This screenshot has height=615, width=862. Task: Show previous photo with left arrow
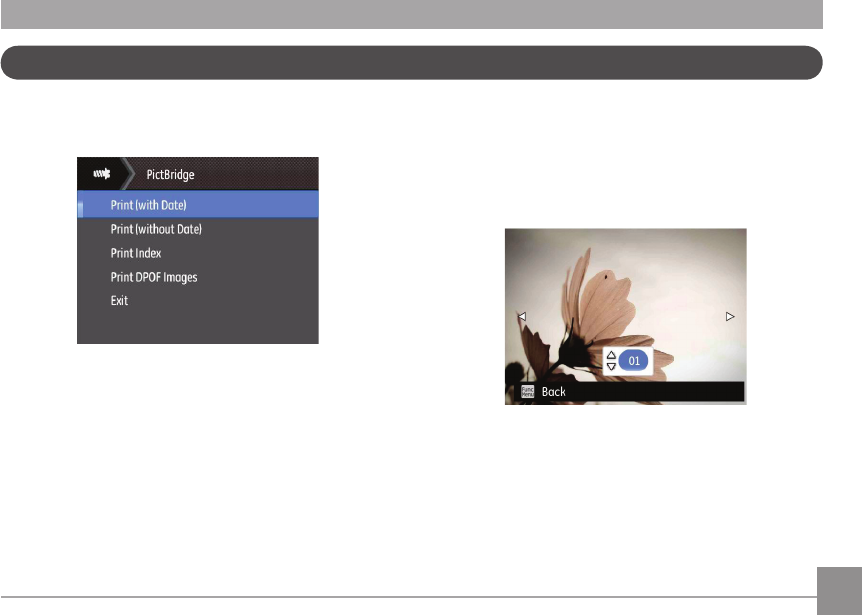point(522,317)
